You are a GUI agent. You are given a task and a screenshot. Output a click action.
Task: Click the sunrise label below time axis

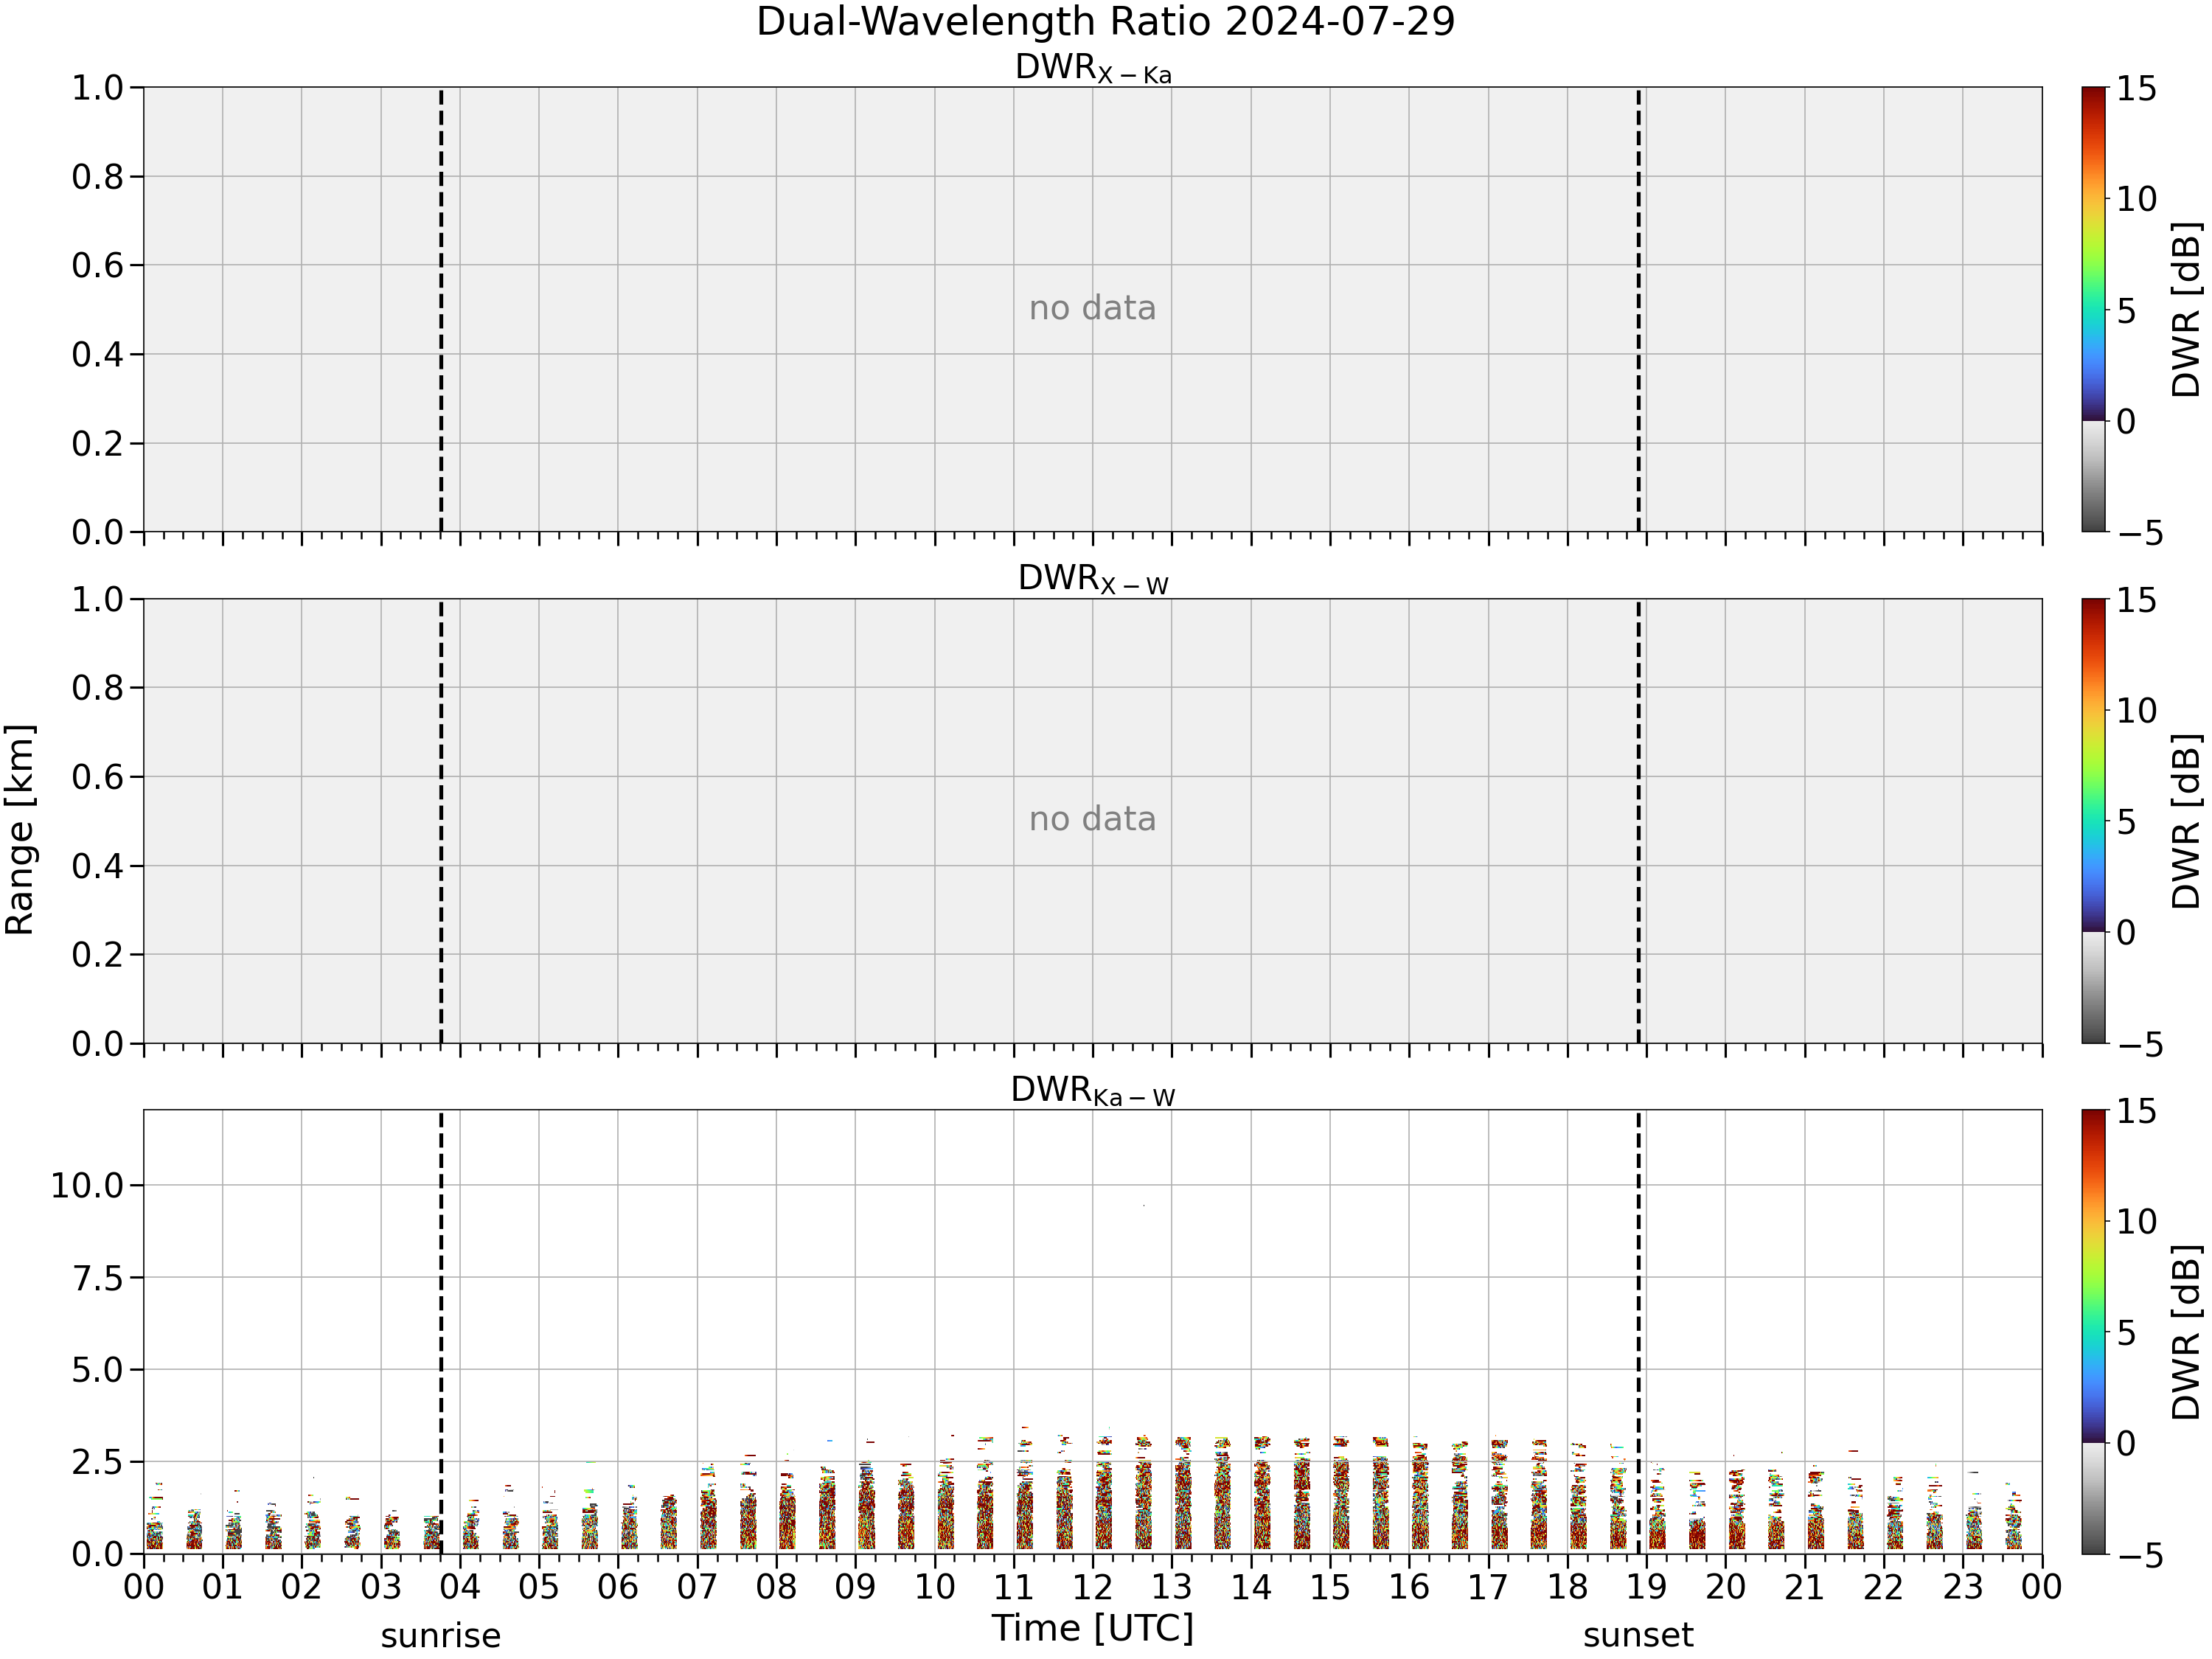click(x=441, y=1636)
